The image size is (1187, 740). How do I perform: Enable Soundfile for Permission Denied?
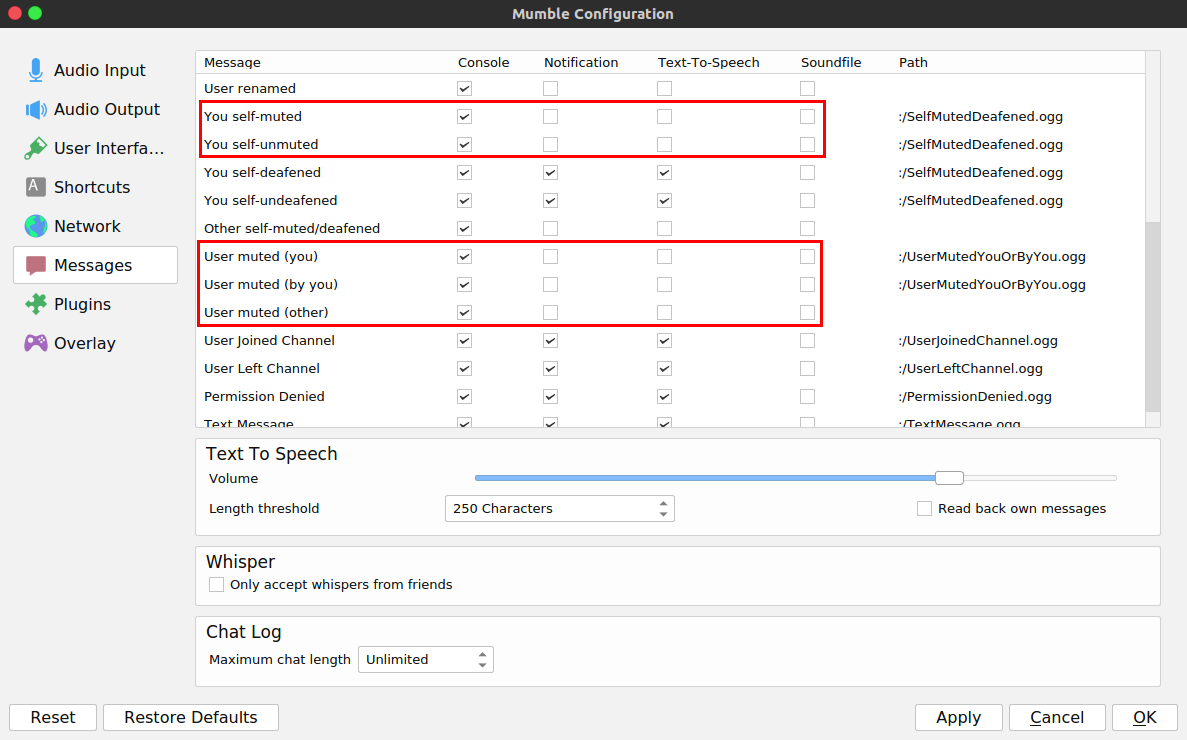tap(807, 396)
